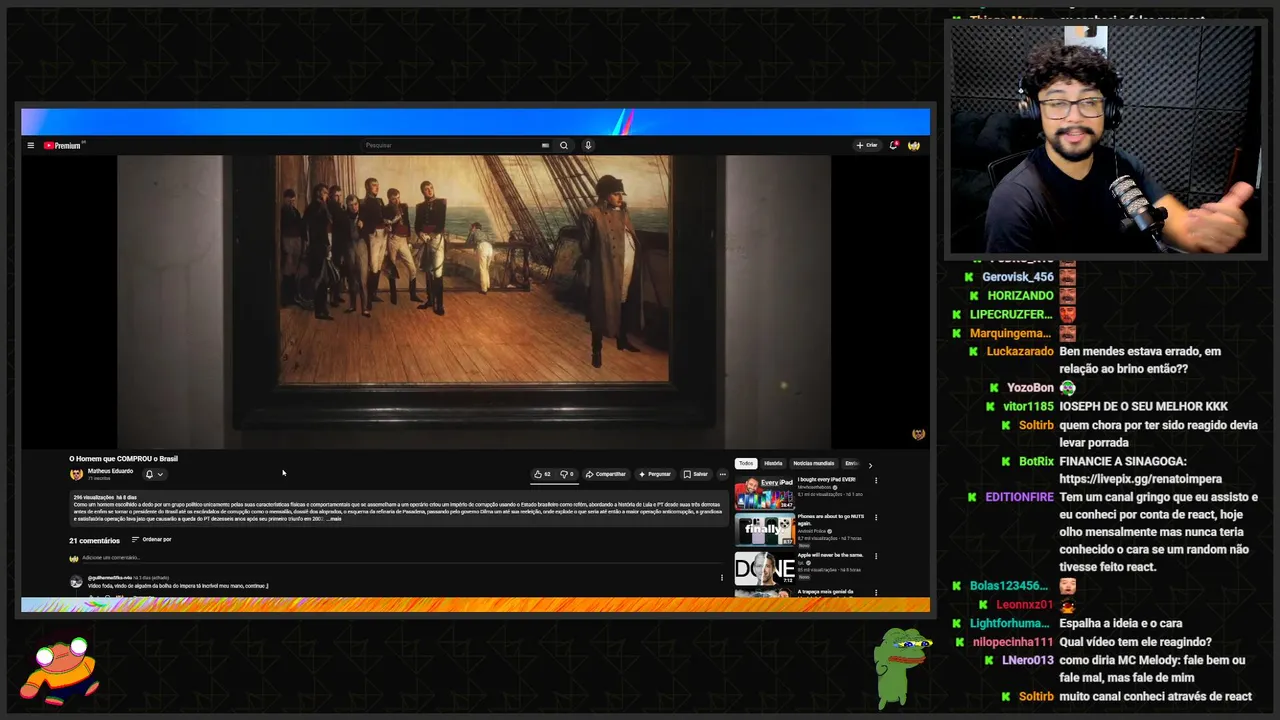The height and width of the screenshot is (720, 1280).
Task: Select the Notícias mundiais filter chip
Action: click(813, 464)
